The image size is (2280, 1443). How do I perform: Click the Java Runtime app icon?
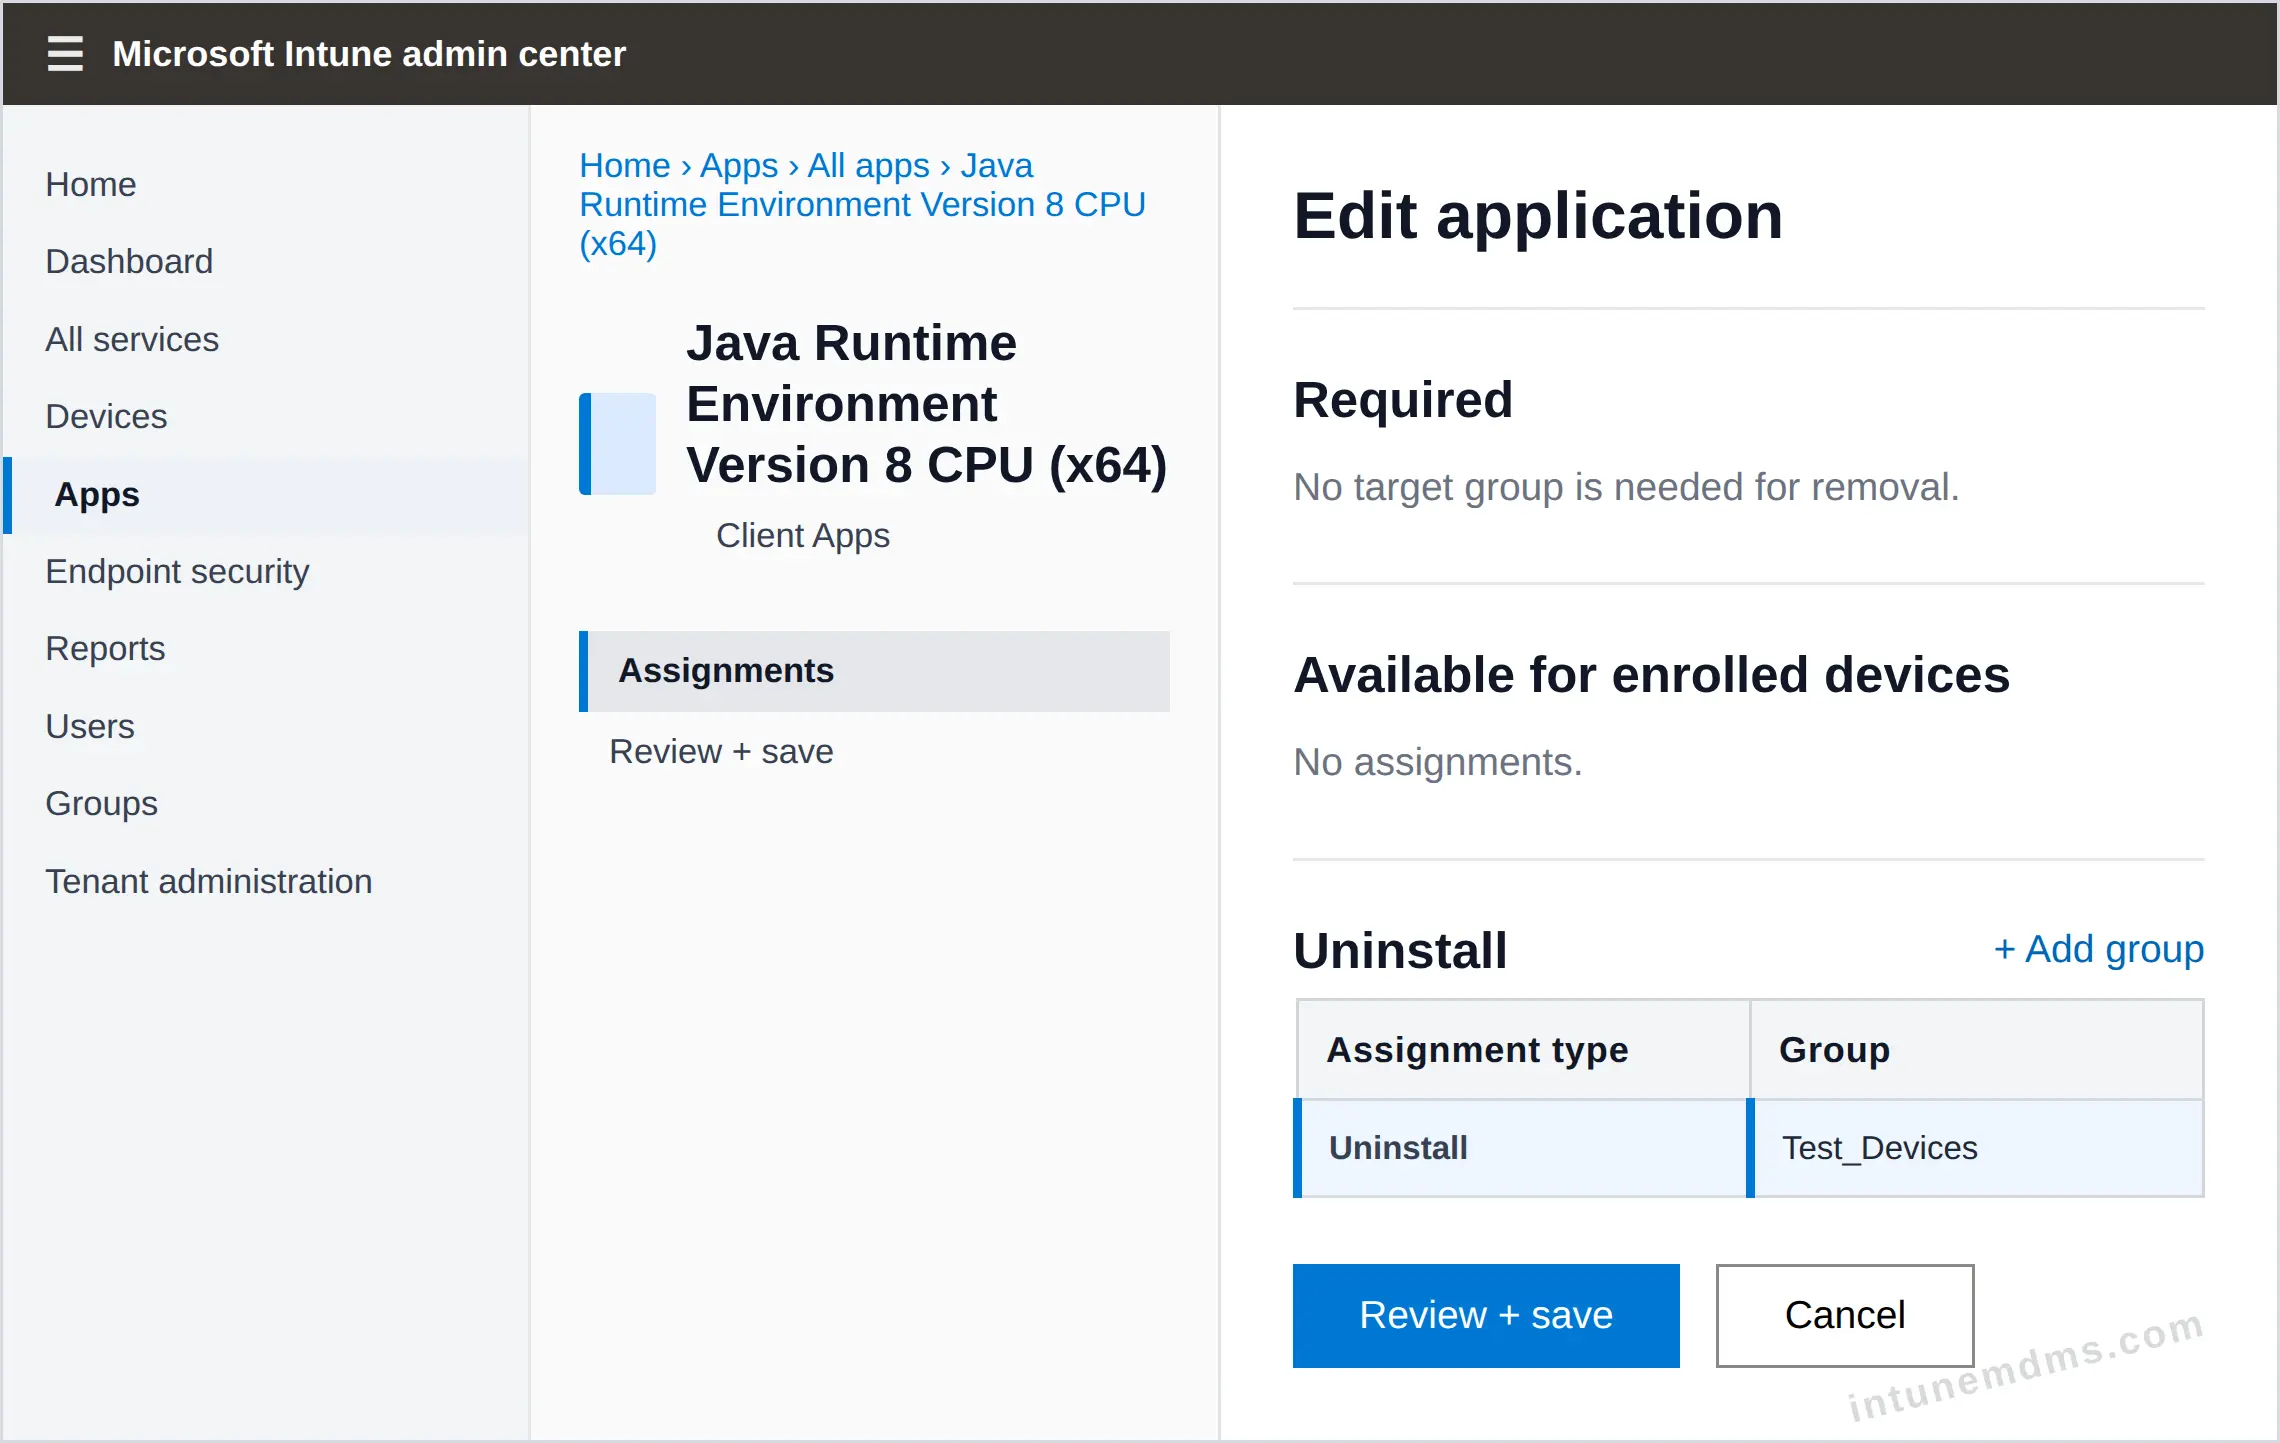(x=617, y=443)
